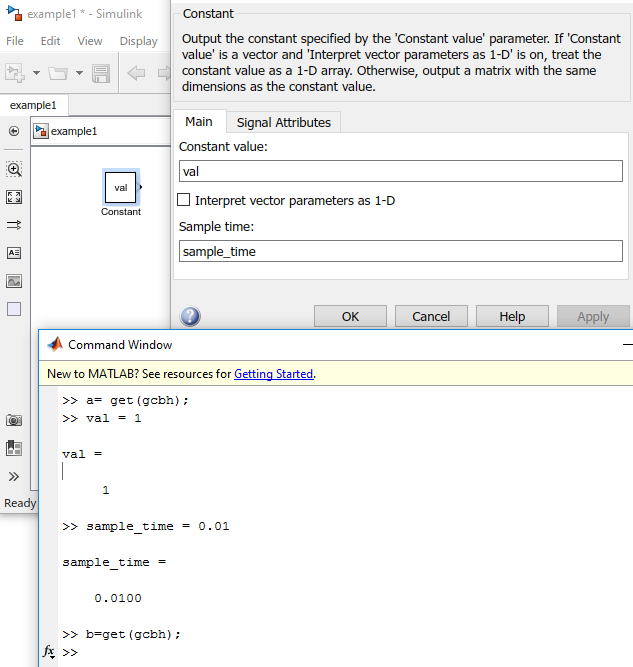Click the New Model toolbar icon

click(15, 73)
